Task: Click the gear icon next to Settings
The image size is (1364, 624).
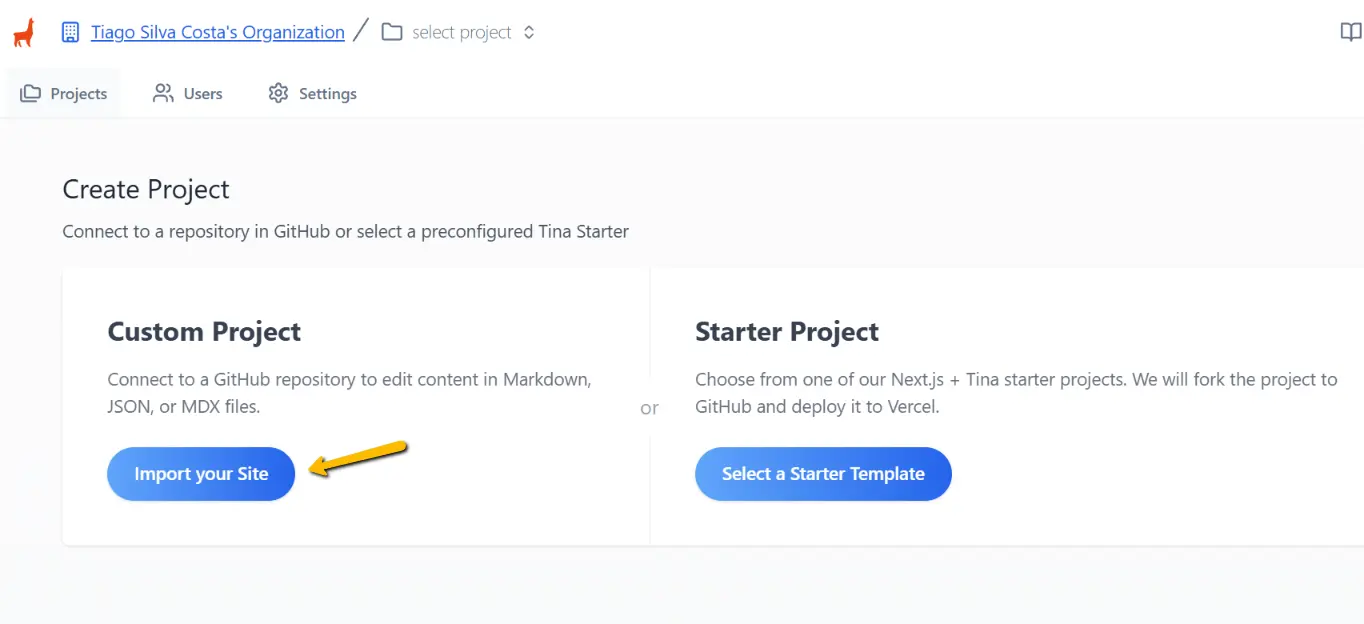Action: pyautogui.click(x=277, y=93)
